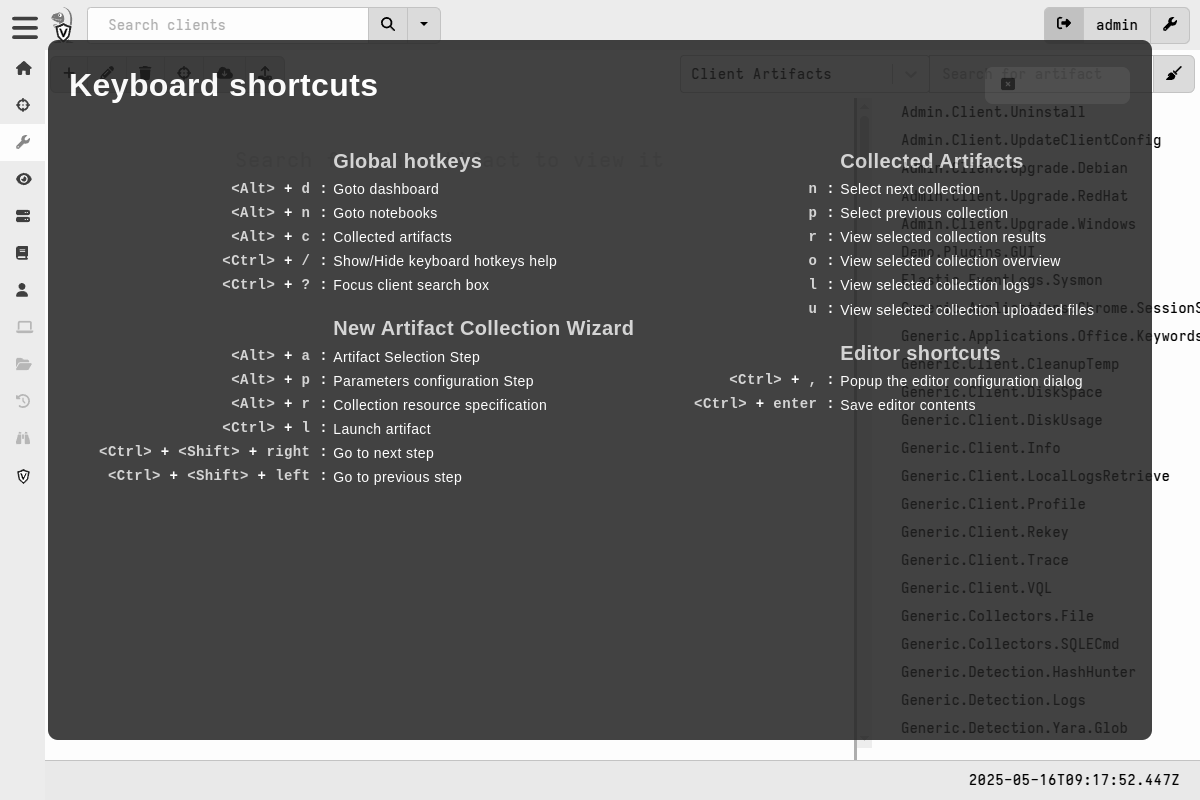This screenshot has height=800, width=1200.
Task: Select Generic.Detection.Logs artifact
Action: 993,700
